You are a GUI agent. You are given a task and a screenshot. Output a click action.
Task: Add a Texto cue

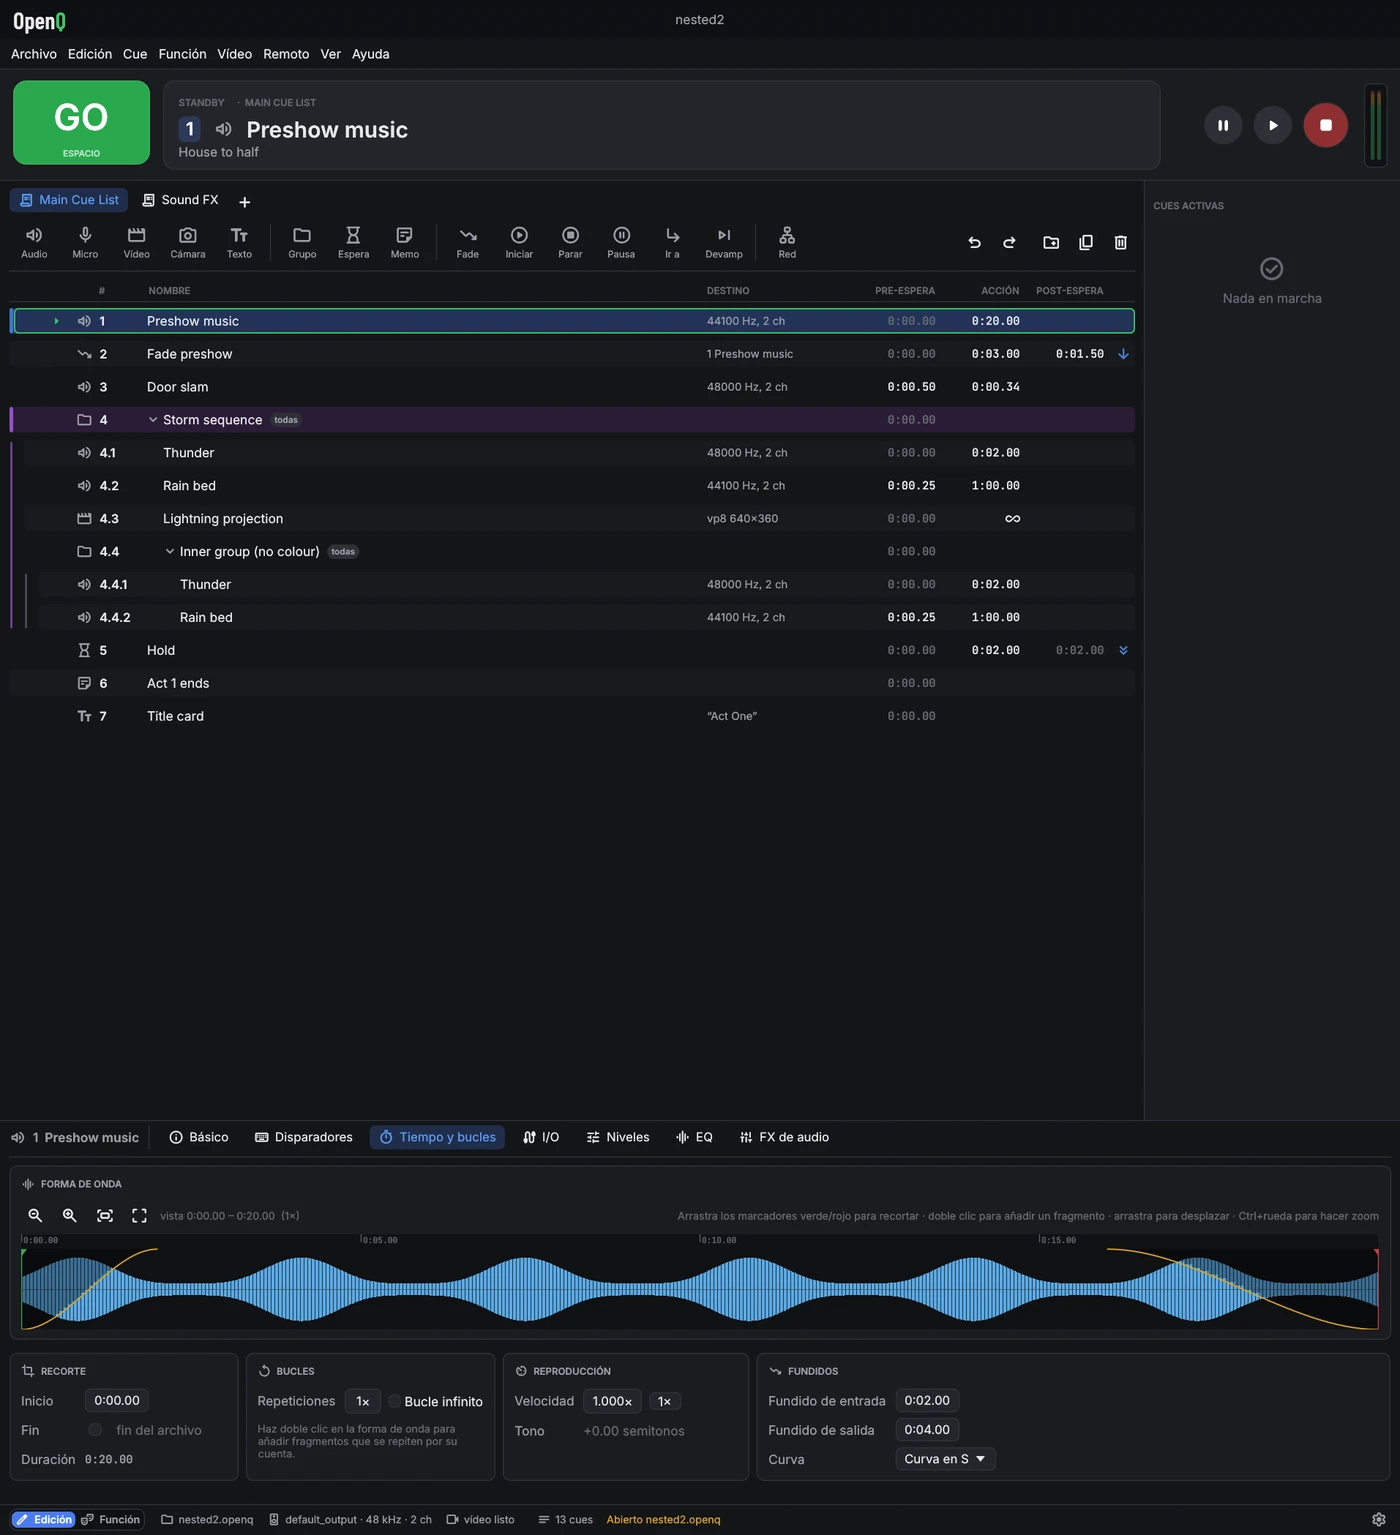pos(239,242)
